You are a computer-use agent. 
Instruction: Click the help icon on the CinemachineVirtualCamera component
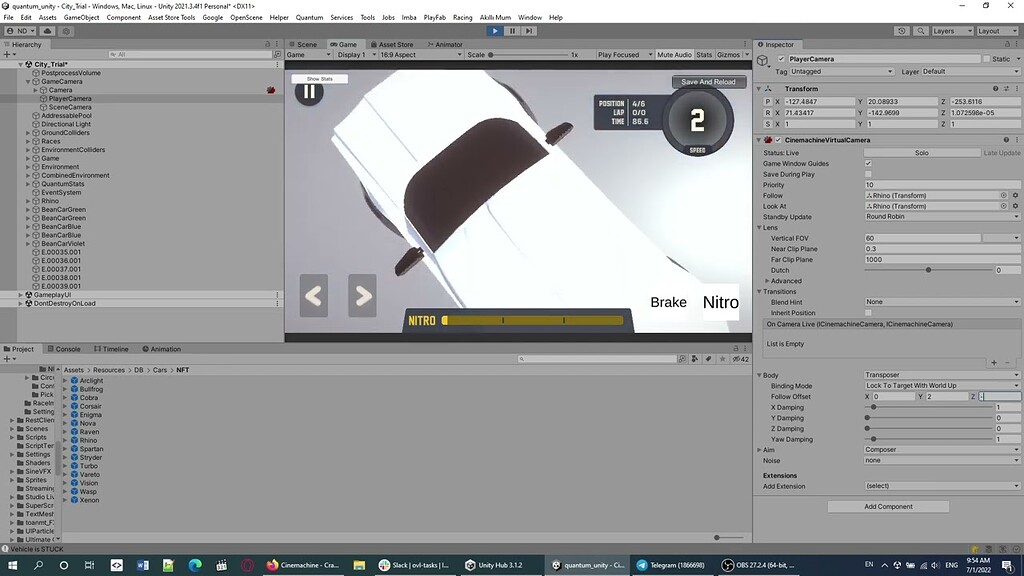[x=1007, y=140]
